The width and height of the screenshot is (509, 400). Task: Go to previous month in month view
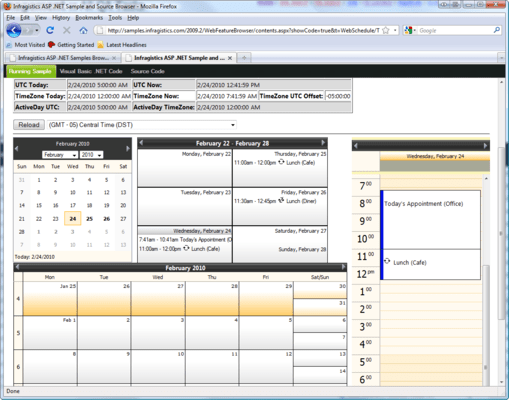[17, 267]
